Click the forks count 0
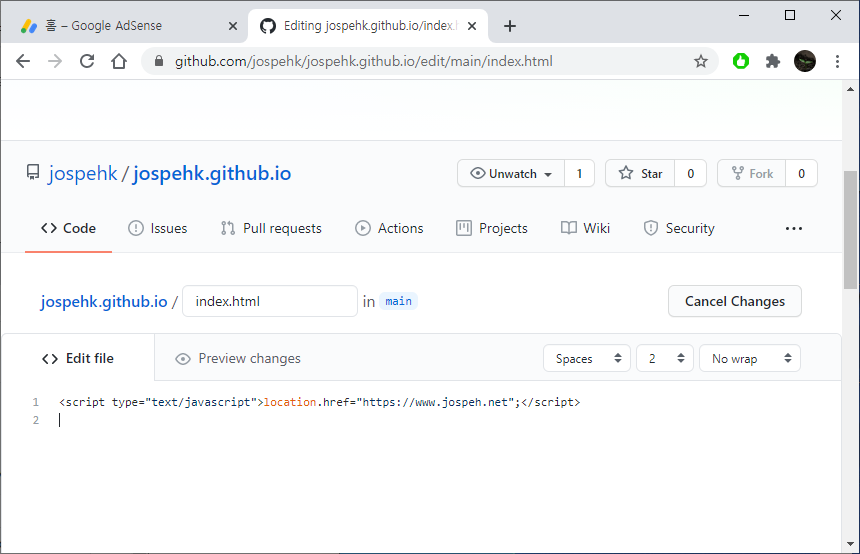The image size is (860, 554). pyautogui.click(x=801, y=173)
